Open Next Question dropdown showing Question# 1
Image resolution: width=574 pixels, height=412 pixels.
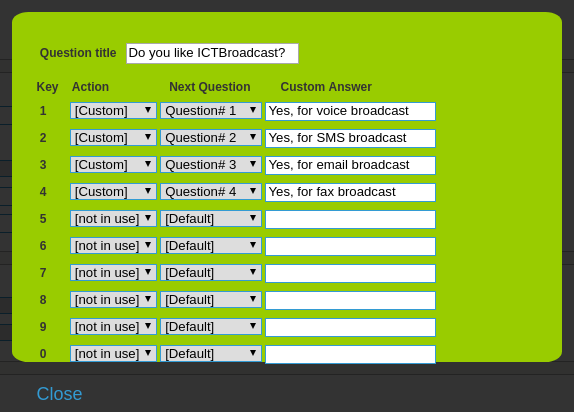point(211,111)
